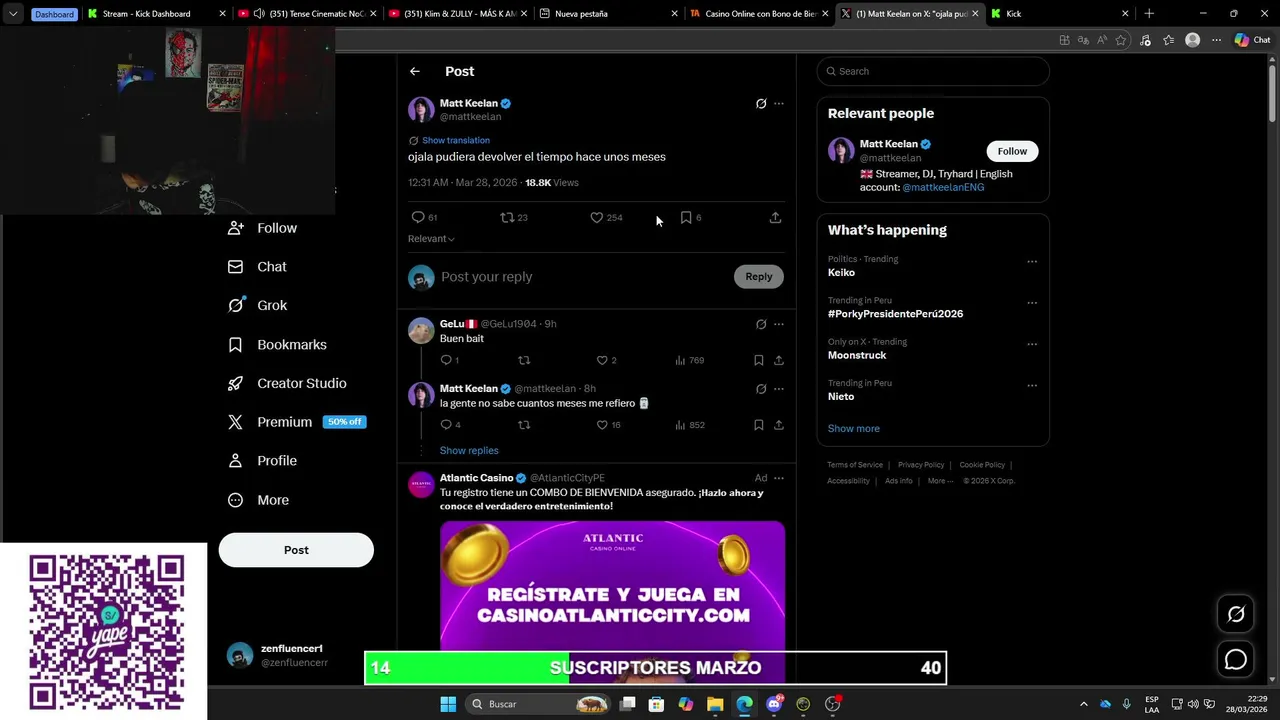The width and height of the screenshot is (1280, 720).
Task: Open Follow in the X sidebar
Action: click(263, 228)
